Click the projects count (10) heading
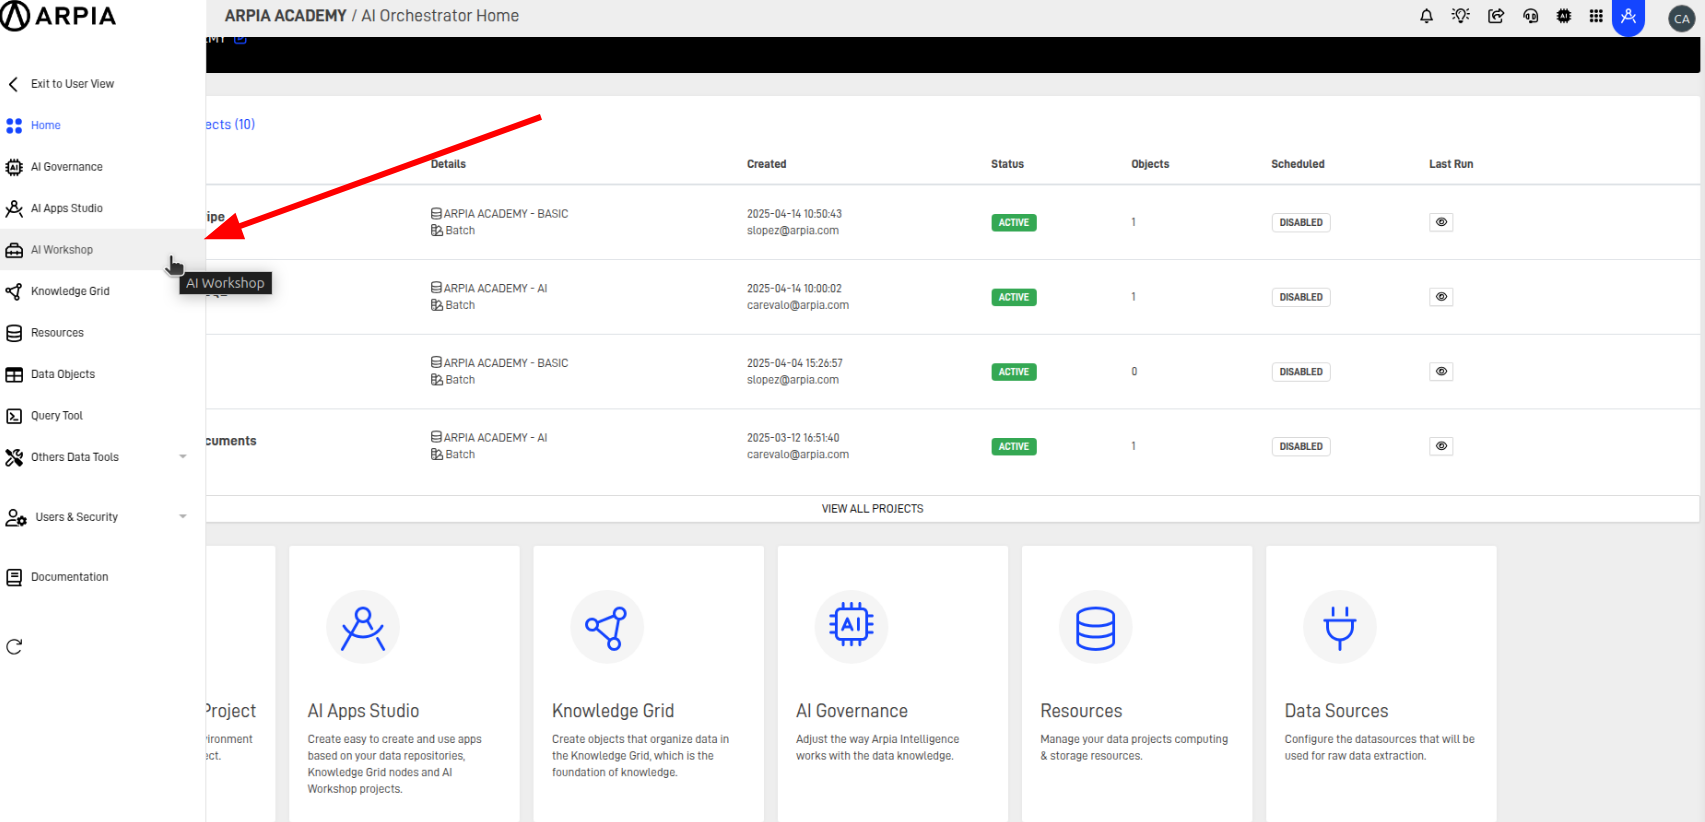The height and width of the screenshot is (822, 1705). coord(231,125)
